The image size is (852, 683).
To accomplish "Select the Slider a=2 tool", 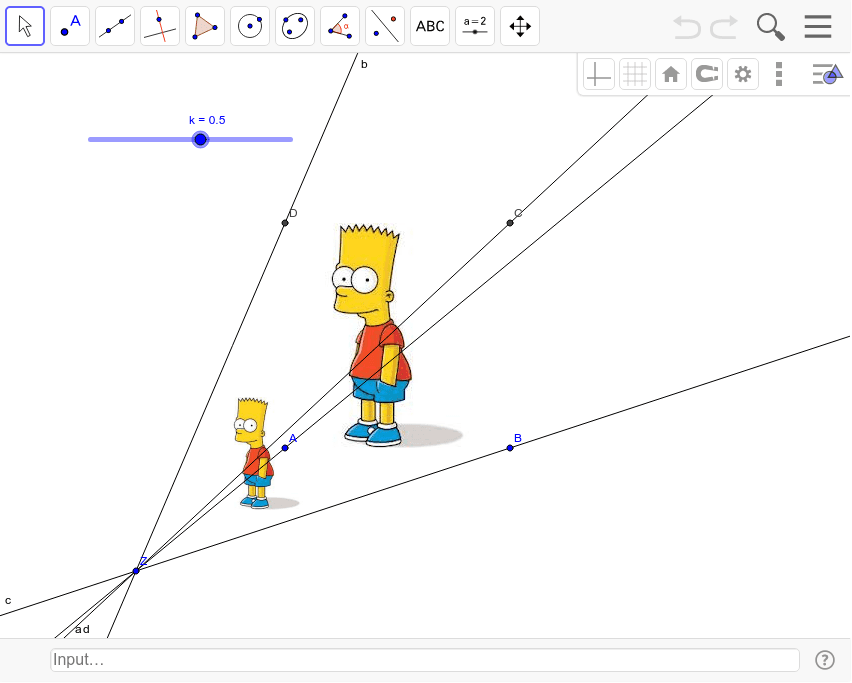I will [475, 26].
